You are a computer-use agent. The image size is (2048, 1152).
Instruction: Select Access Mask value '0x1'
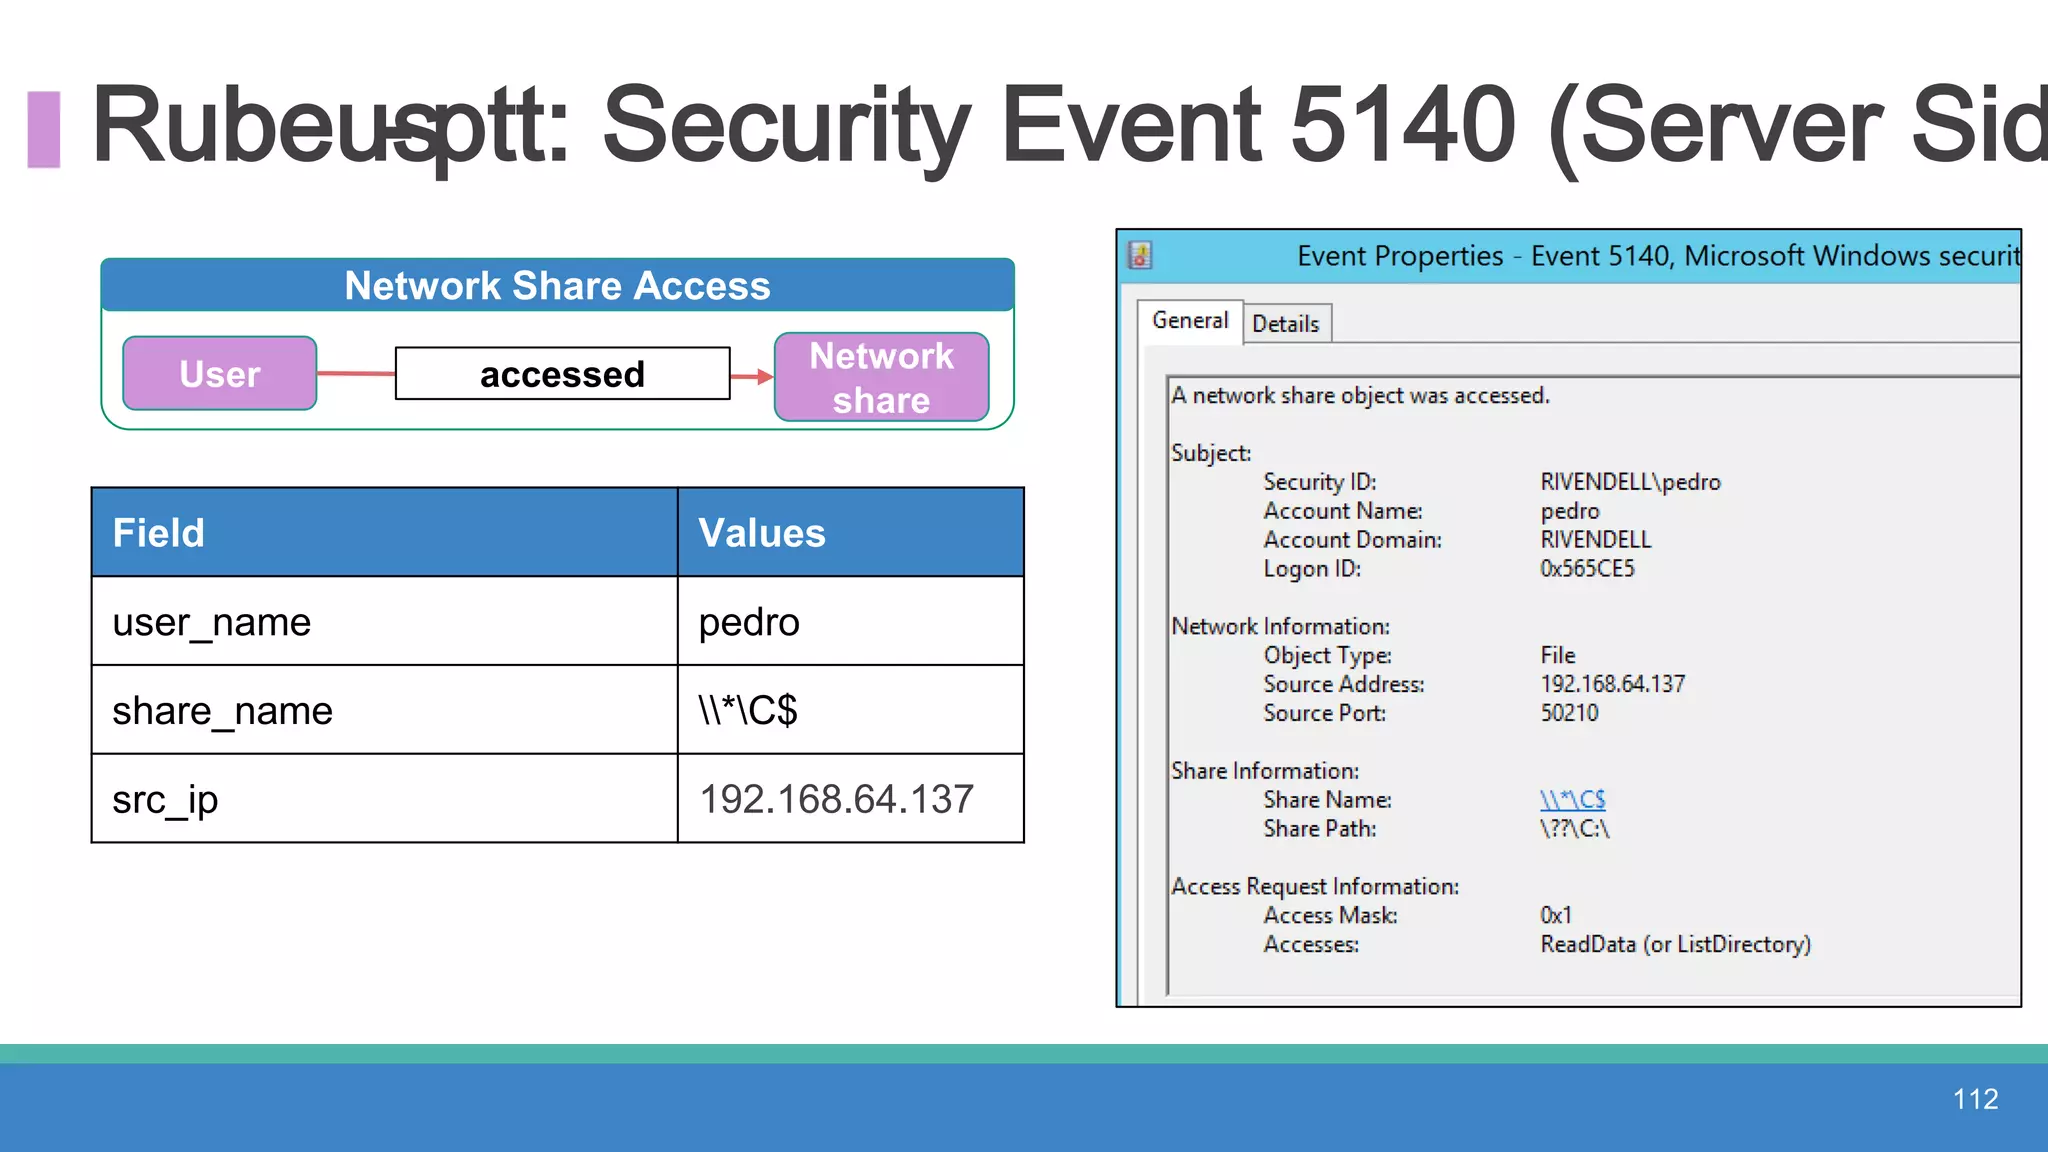[1556, 916]
